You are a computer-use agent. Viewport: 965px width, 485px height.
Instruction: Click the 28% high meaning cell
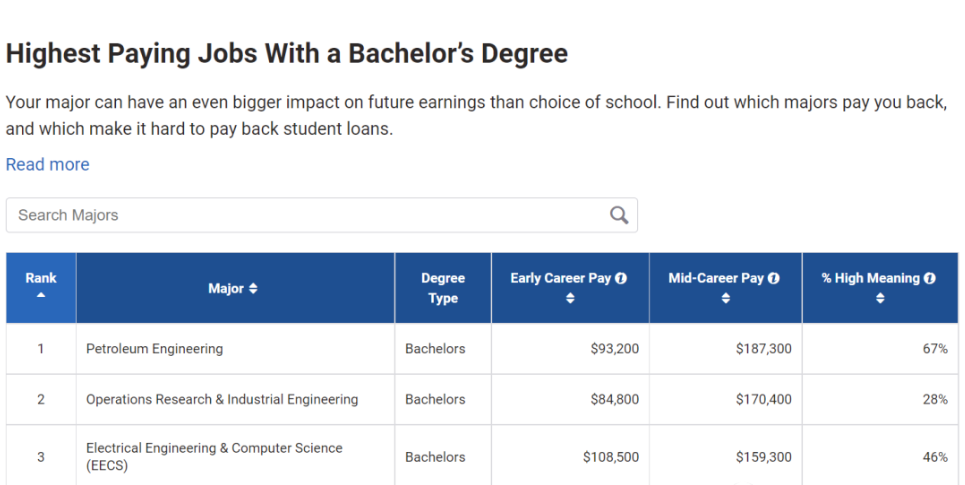pyautogui.click(x=935, y=399)
